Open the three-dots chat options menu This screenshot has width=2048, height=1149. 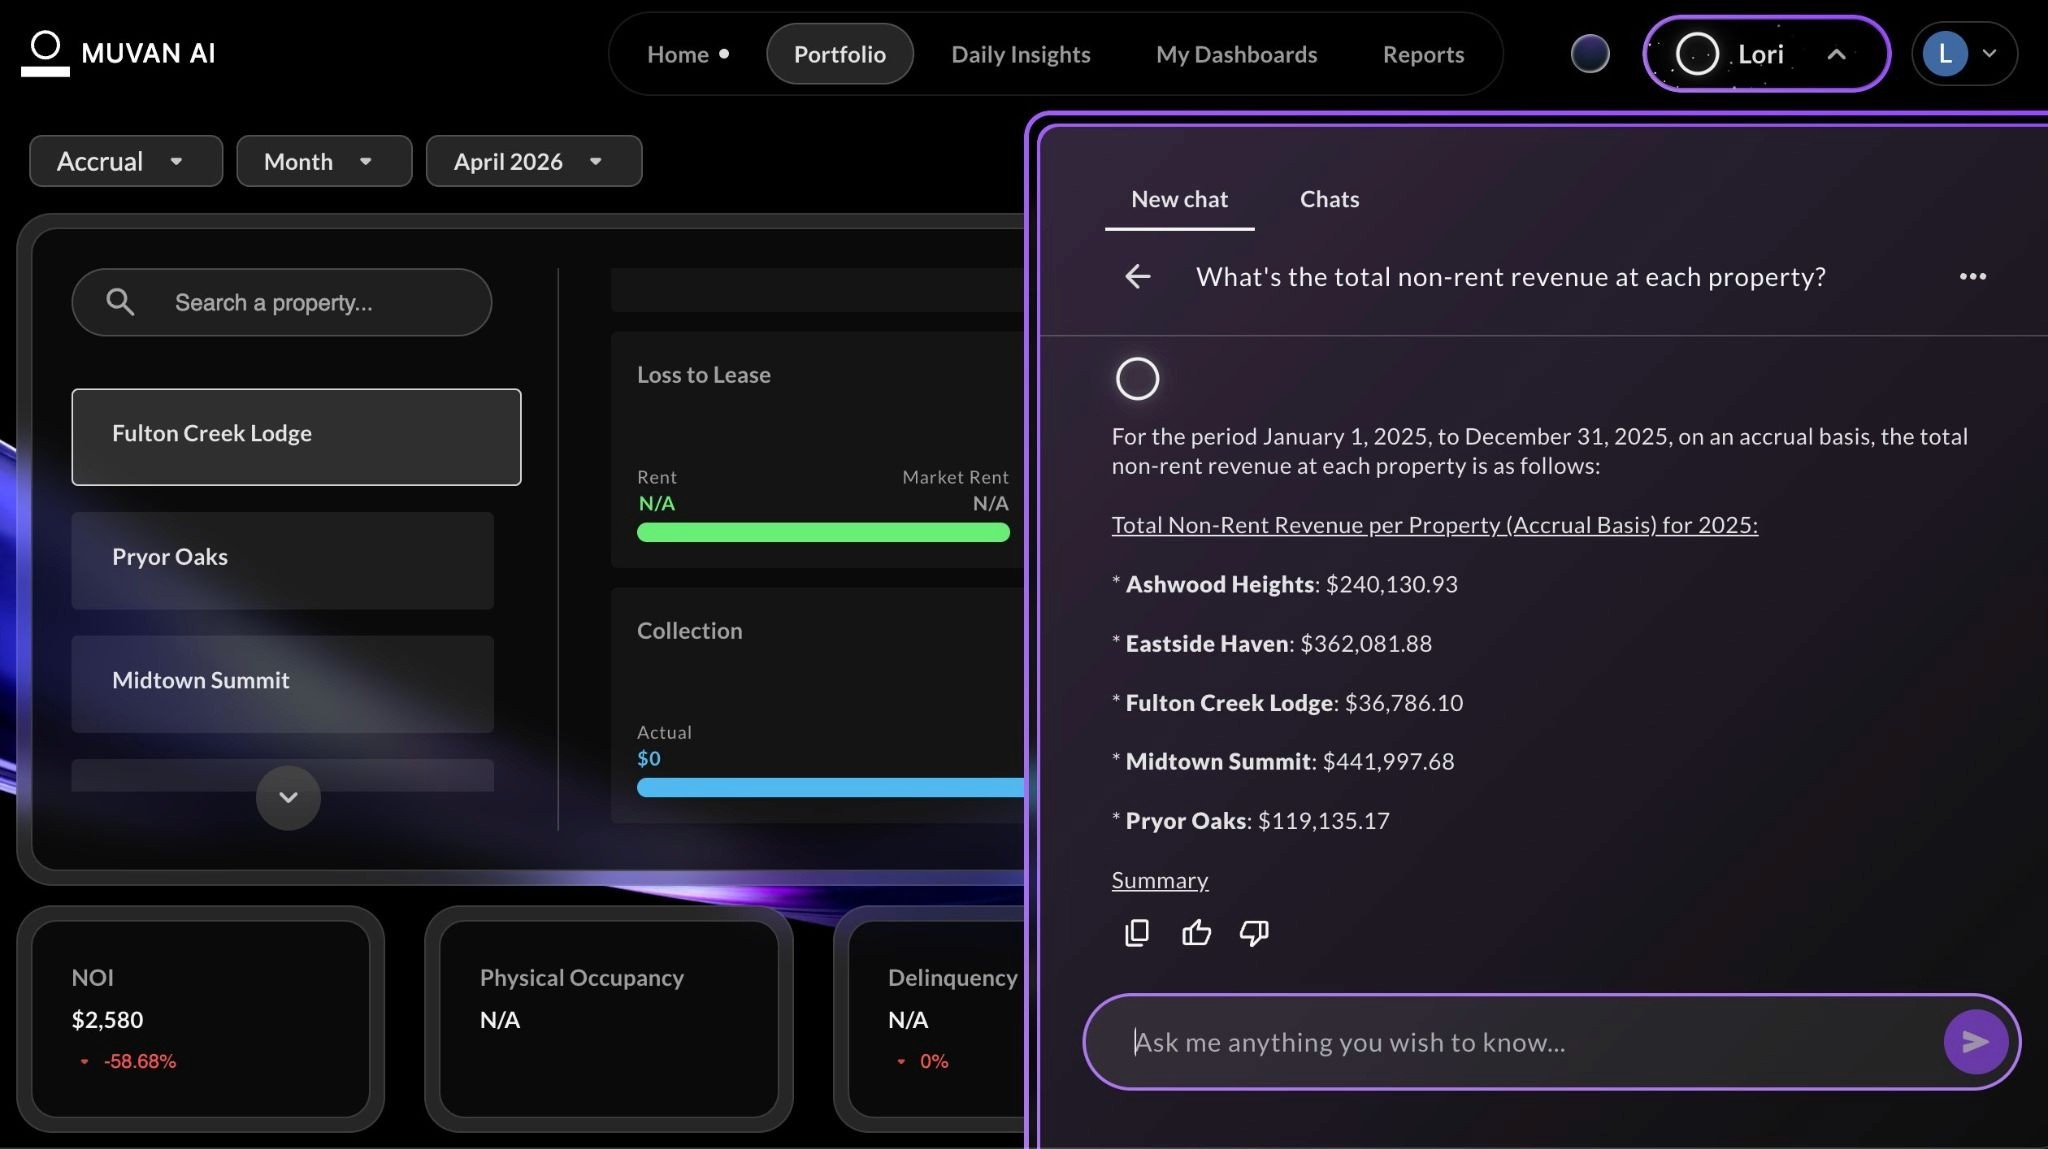1972,277
